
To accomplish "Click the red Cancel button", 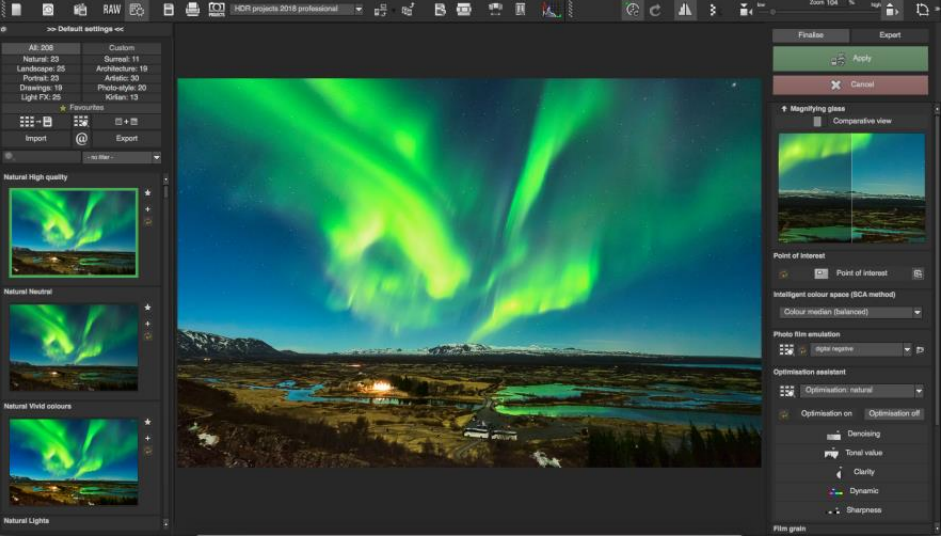I will tap(850, 85).
